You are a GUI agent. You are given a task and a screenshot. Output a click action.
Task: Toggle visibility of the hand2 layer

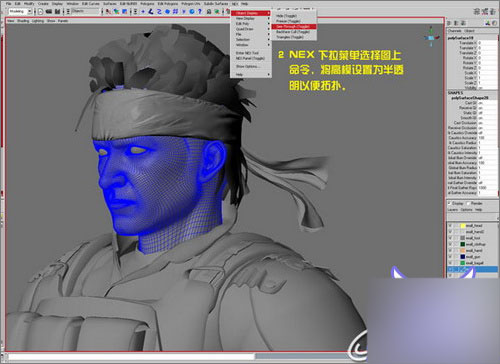click(x=450, y=232)
